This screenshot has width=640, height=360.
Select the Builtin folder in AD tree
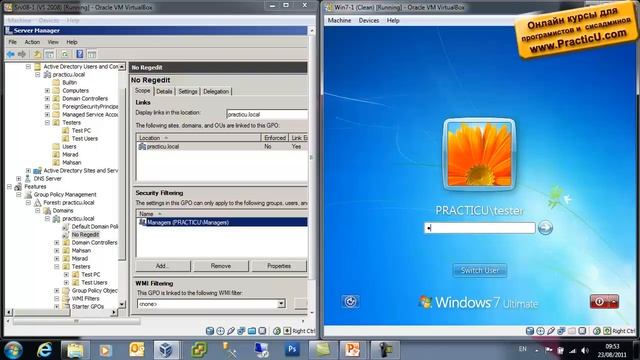[69, 82]
